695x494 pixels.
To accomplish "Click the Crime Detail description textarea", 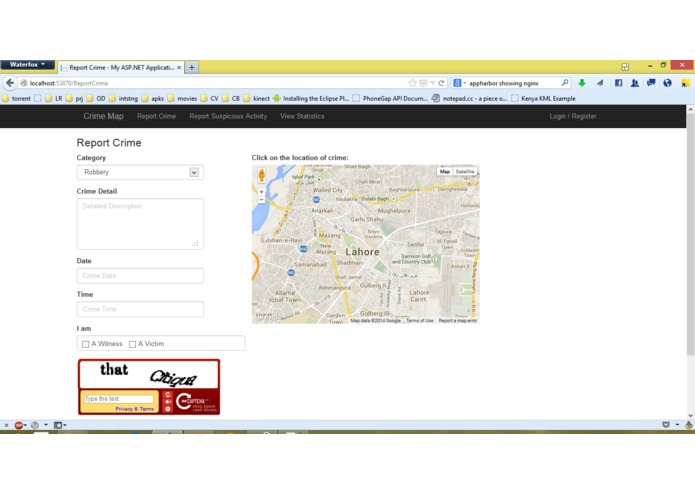I will [x=140, y=224].
